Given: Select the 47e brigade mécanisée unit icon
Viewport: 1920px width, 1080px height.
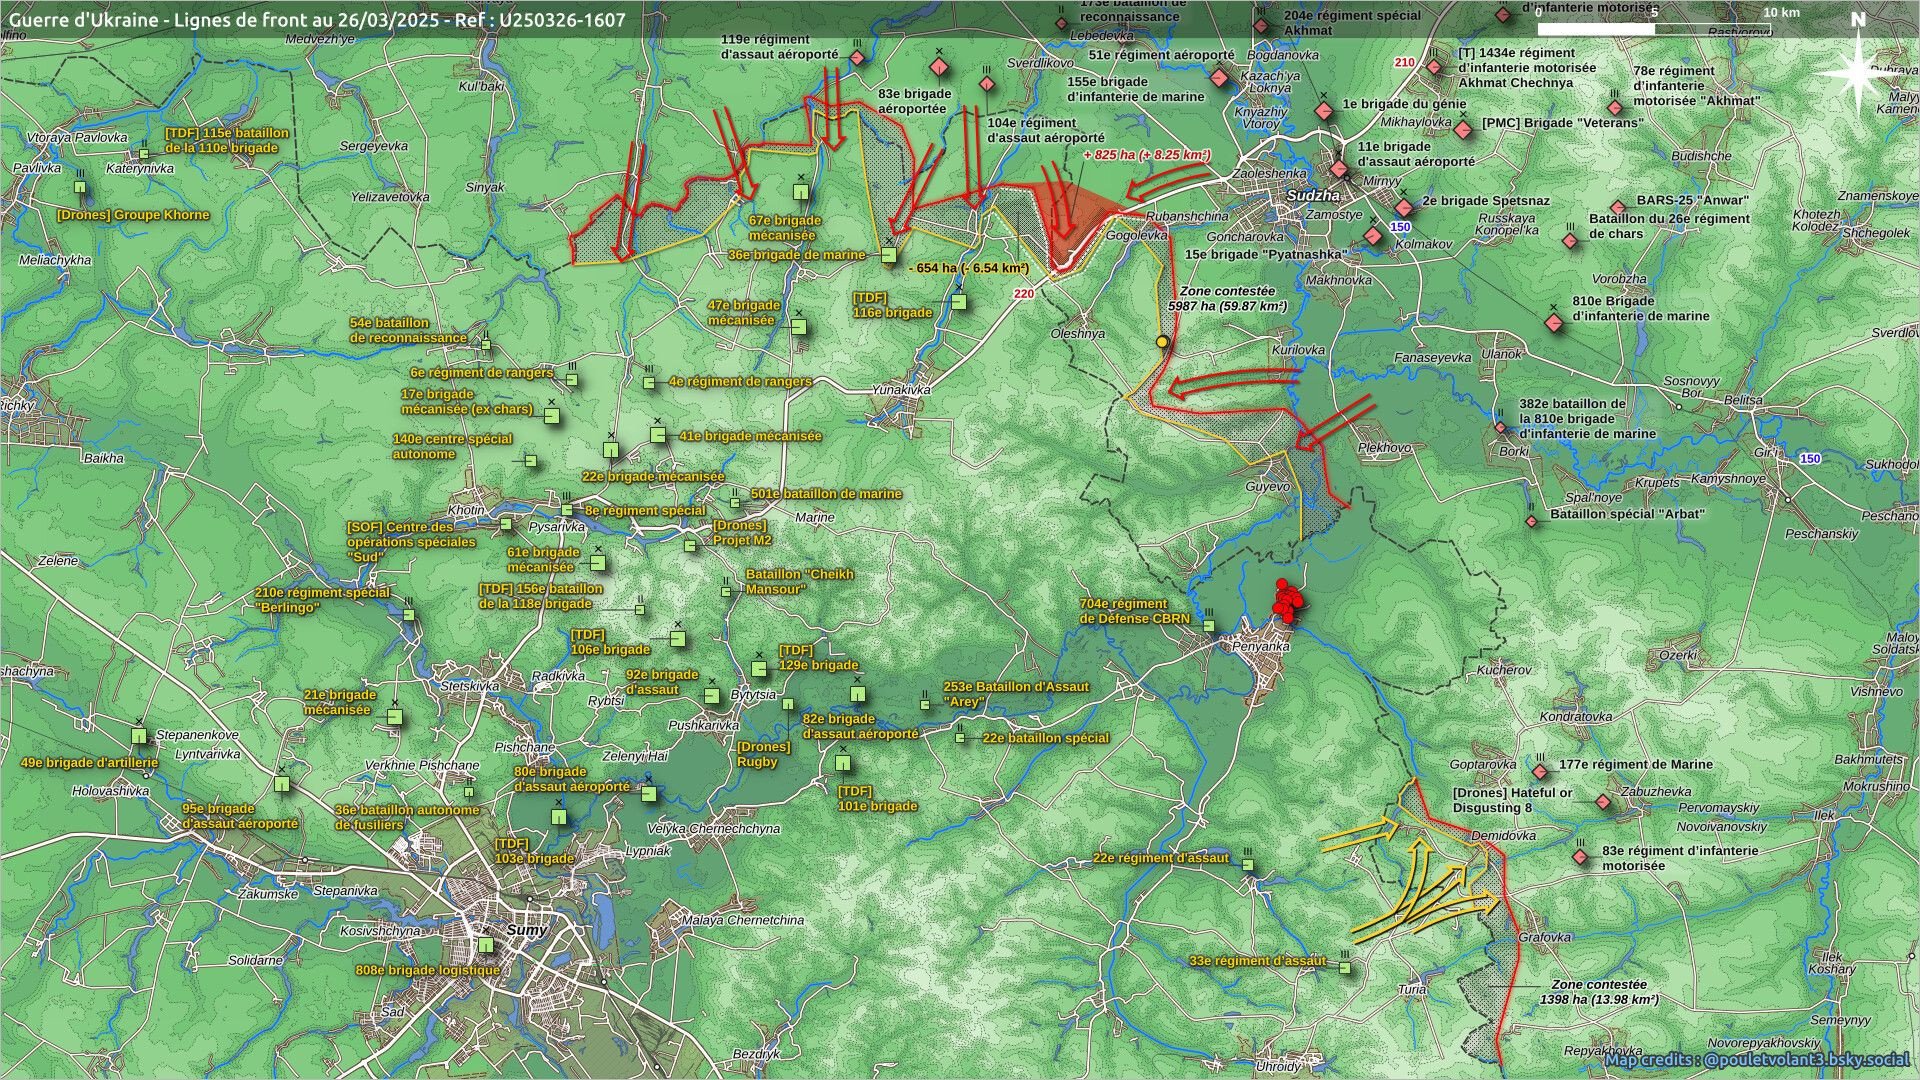Looking at the screenshot, I should 798,327.
